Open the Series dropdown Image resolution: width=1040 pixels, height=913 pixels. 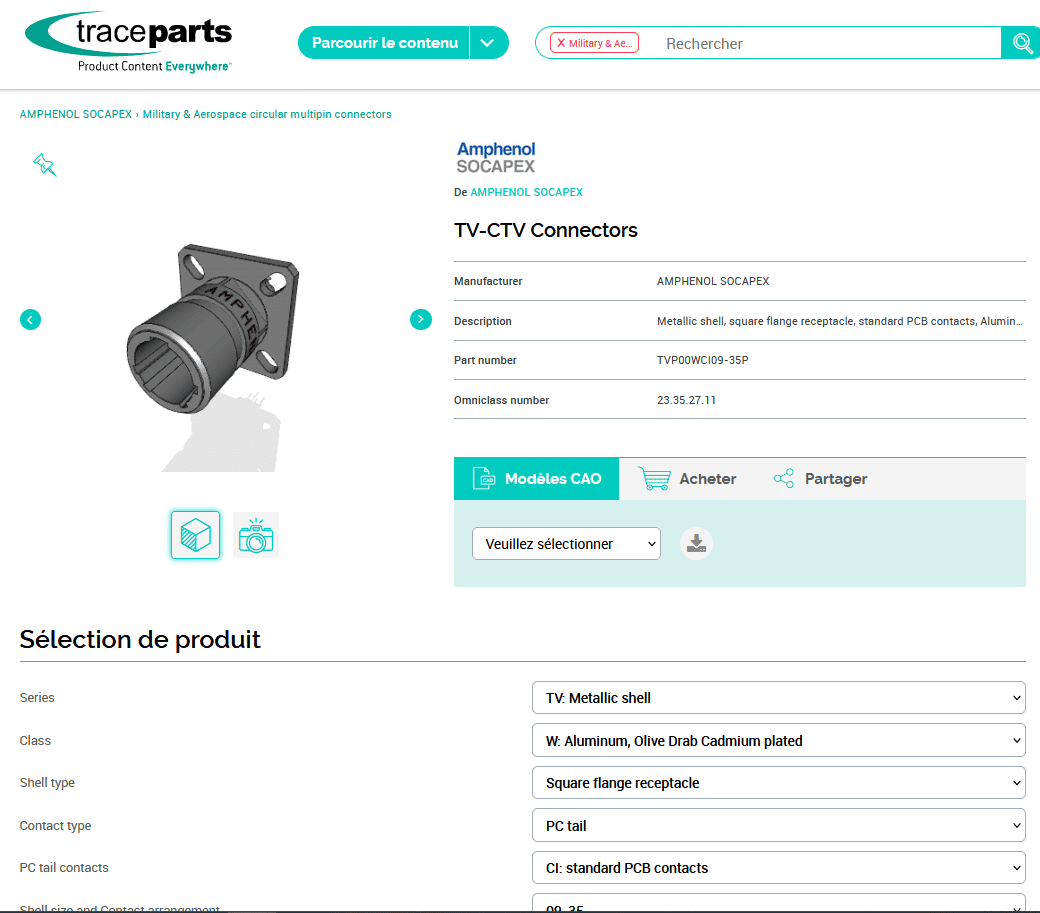click(x=778, y=698)
